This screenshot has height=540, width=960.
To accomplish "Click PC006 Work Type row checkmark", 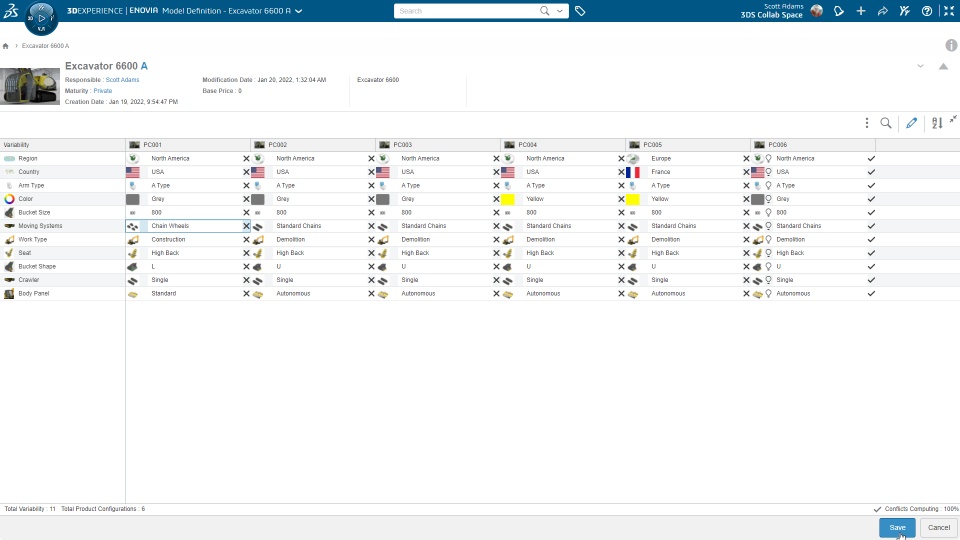I will 871,239.
